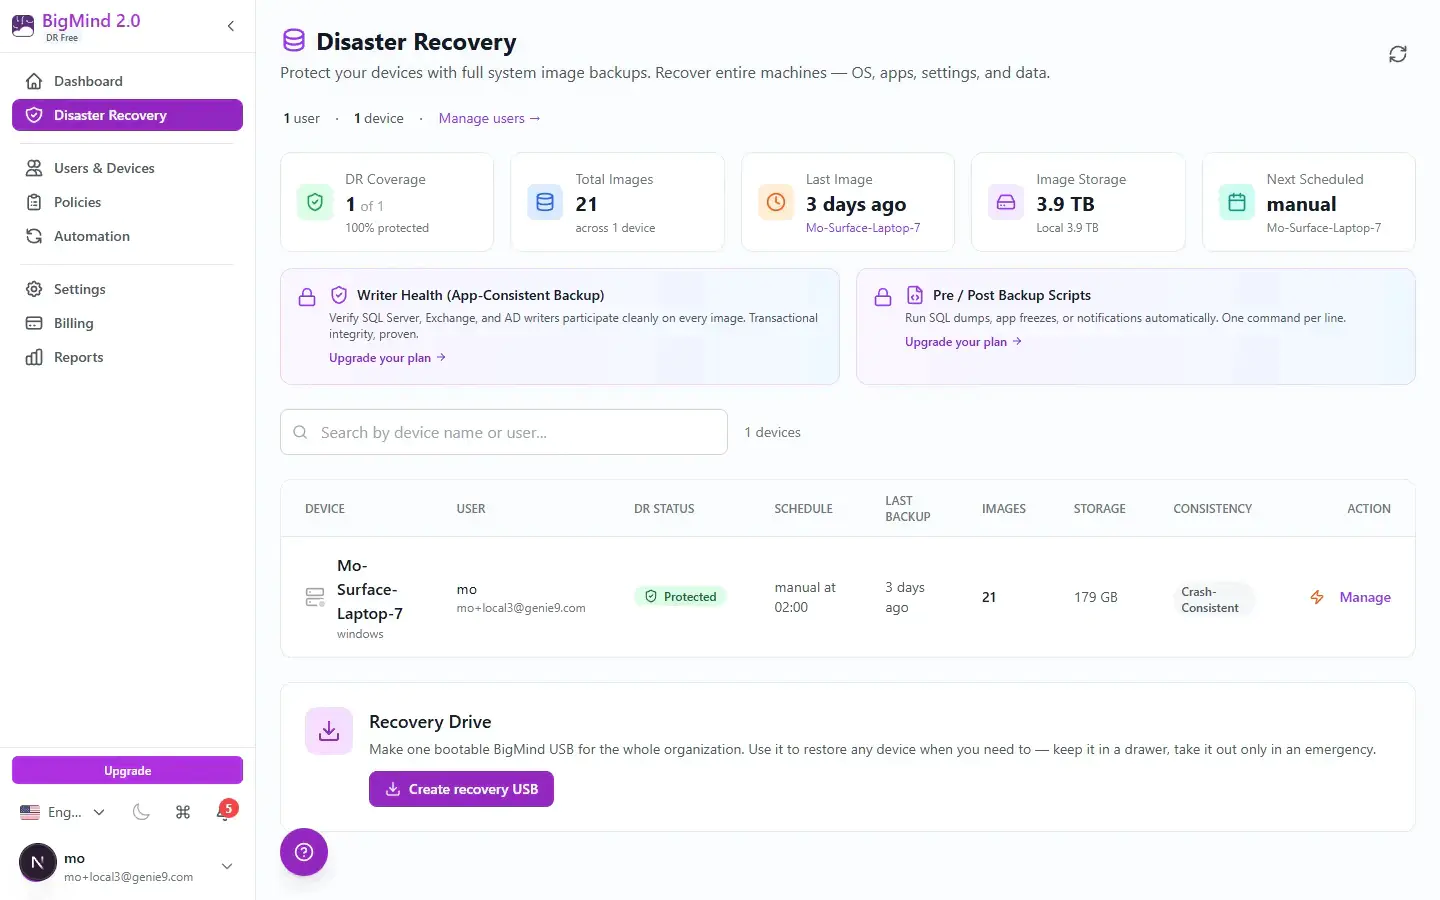Refresh the Disaster Recovery page
1440x900 pixels.
click(1398, 54)
